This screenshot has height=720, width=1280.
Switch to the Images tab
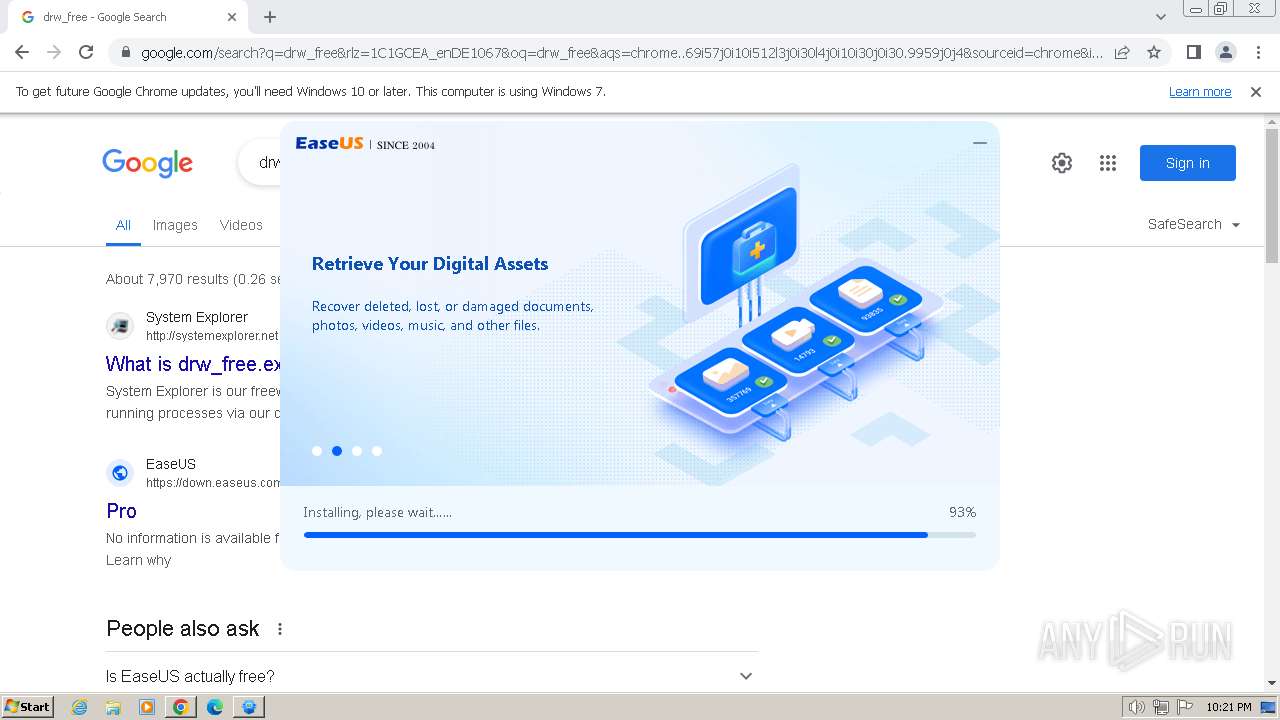(x=175, y=225)
